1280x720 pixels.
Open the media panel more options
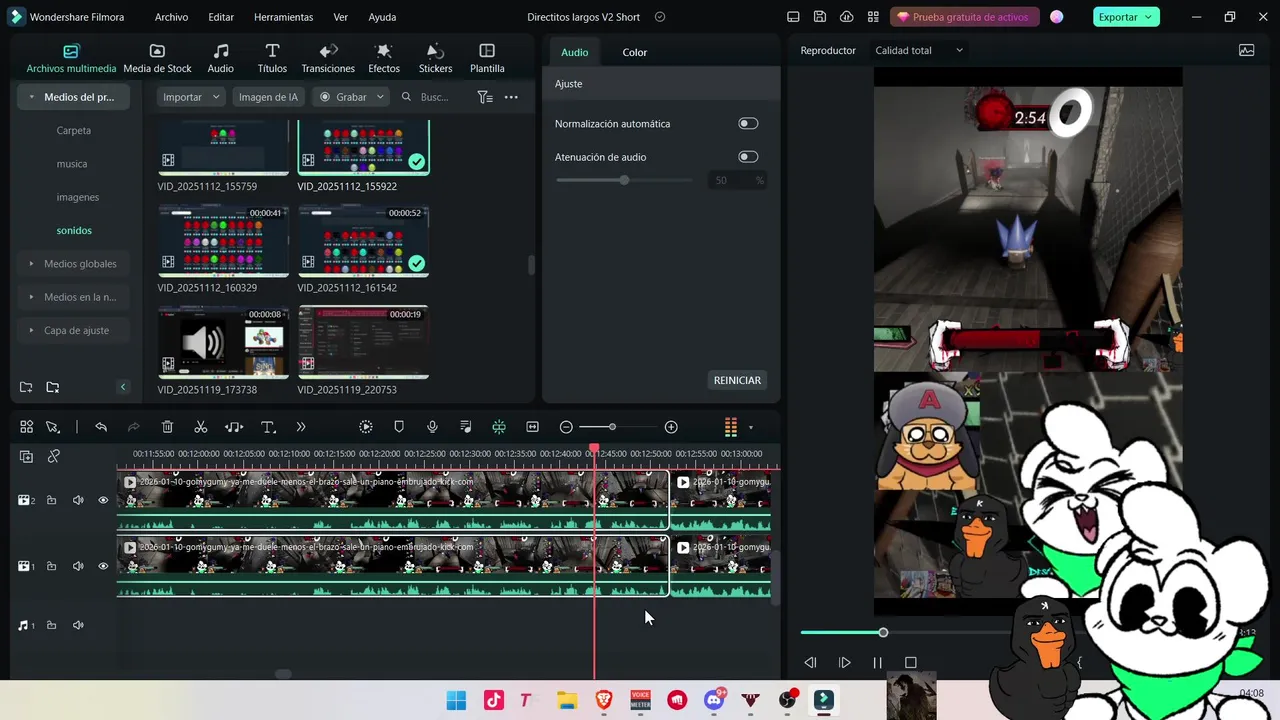click(x=511, y=97)
